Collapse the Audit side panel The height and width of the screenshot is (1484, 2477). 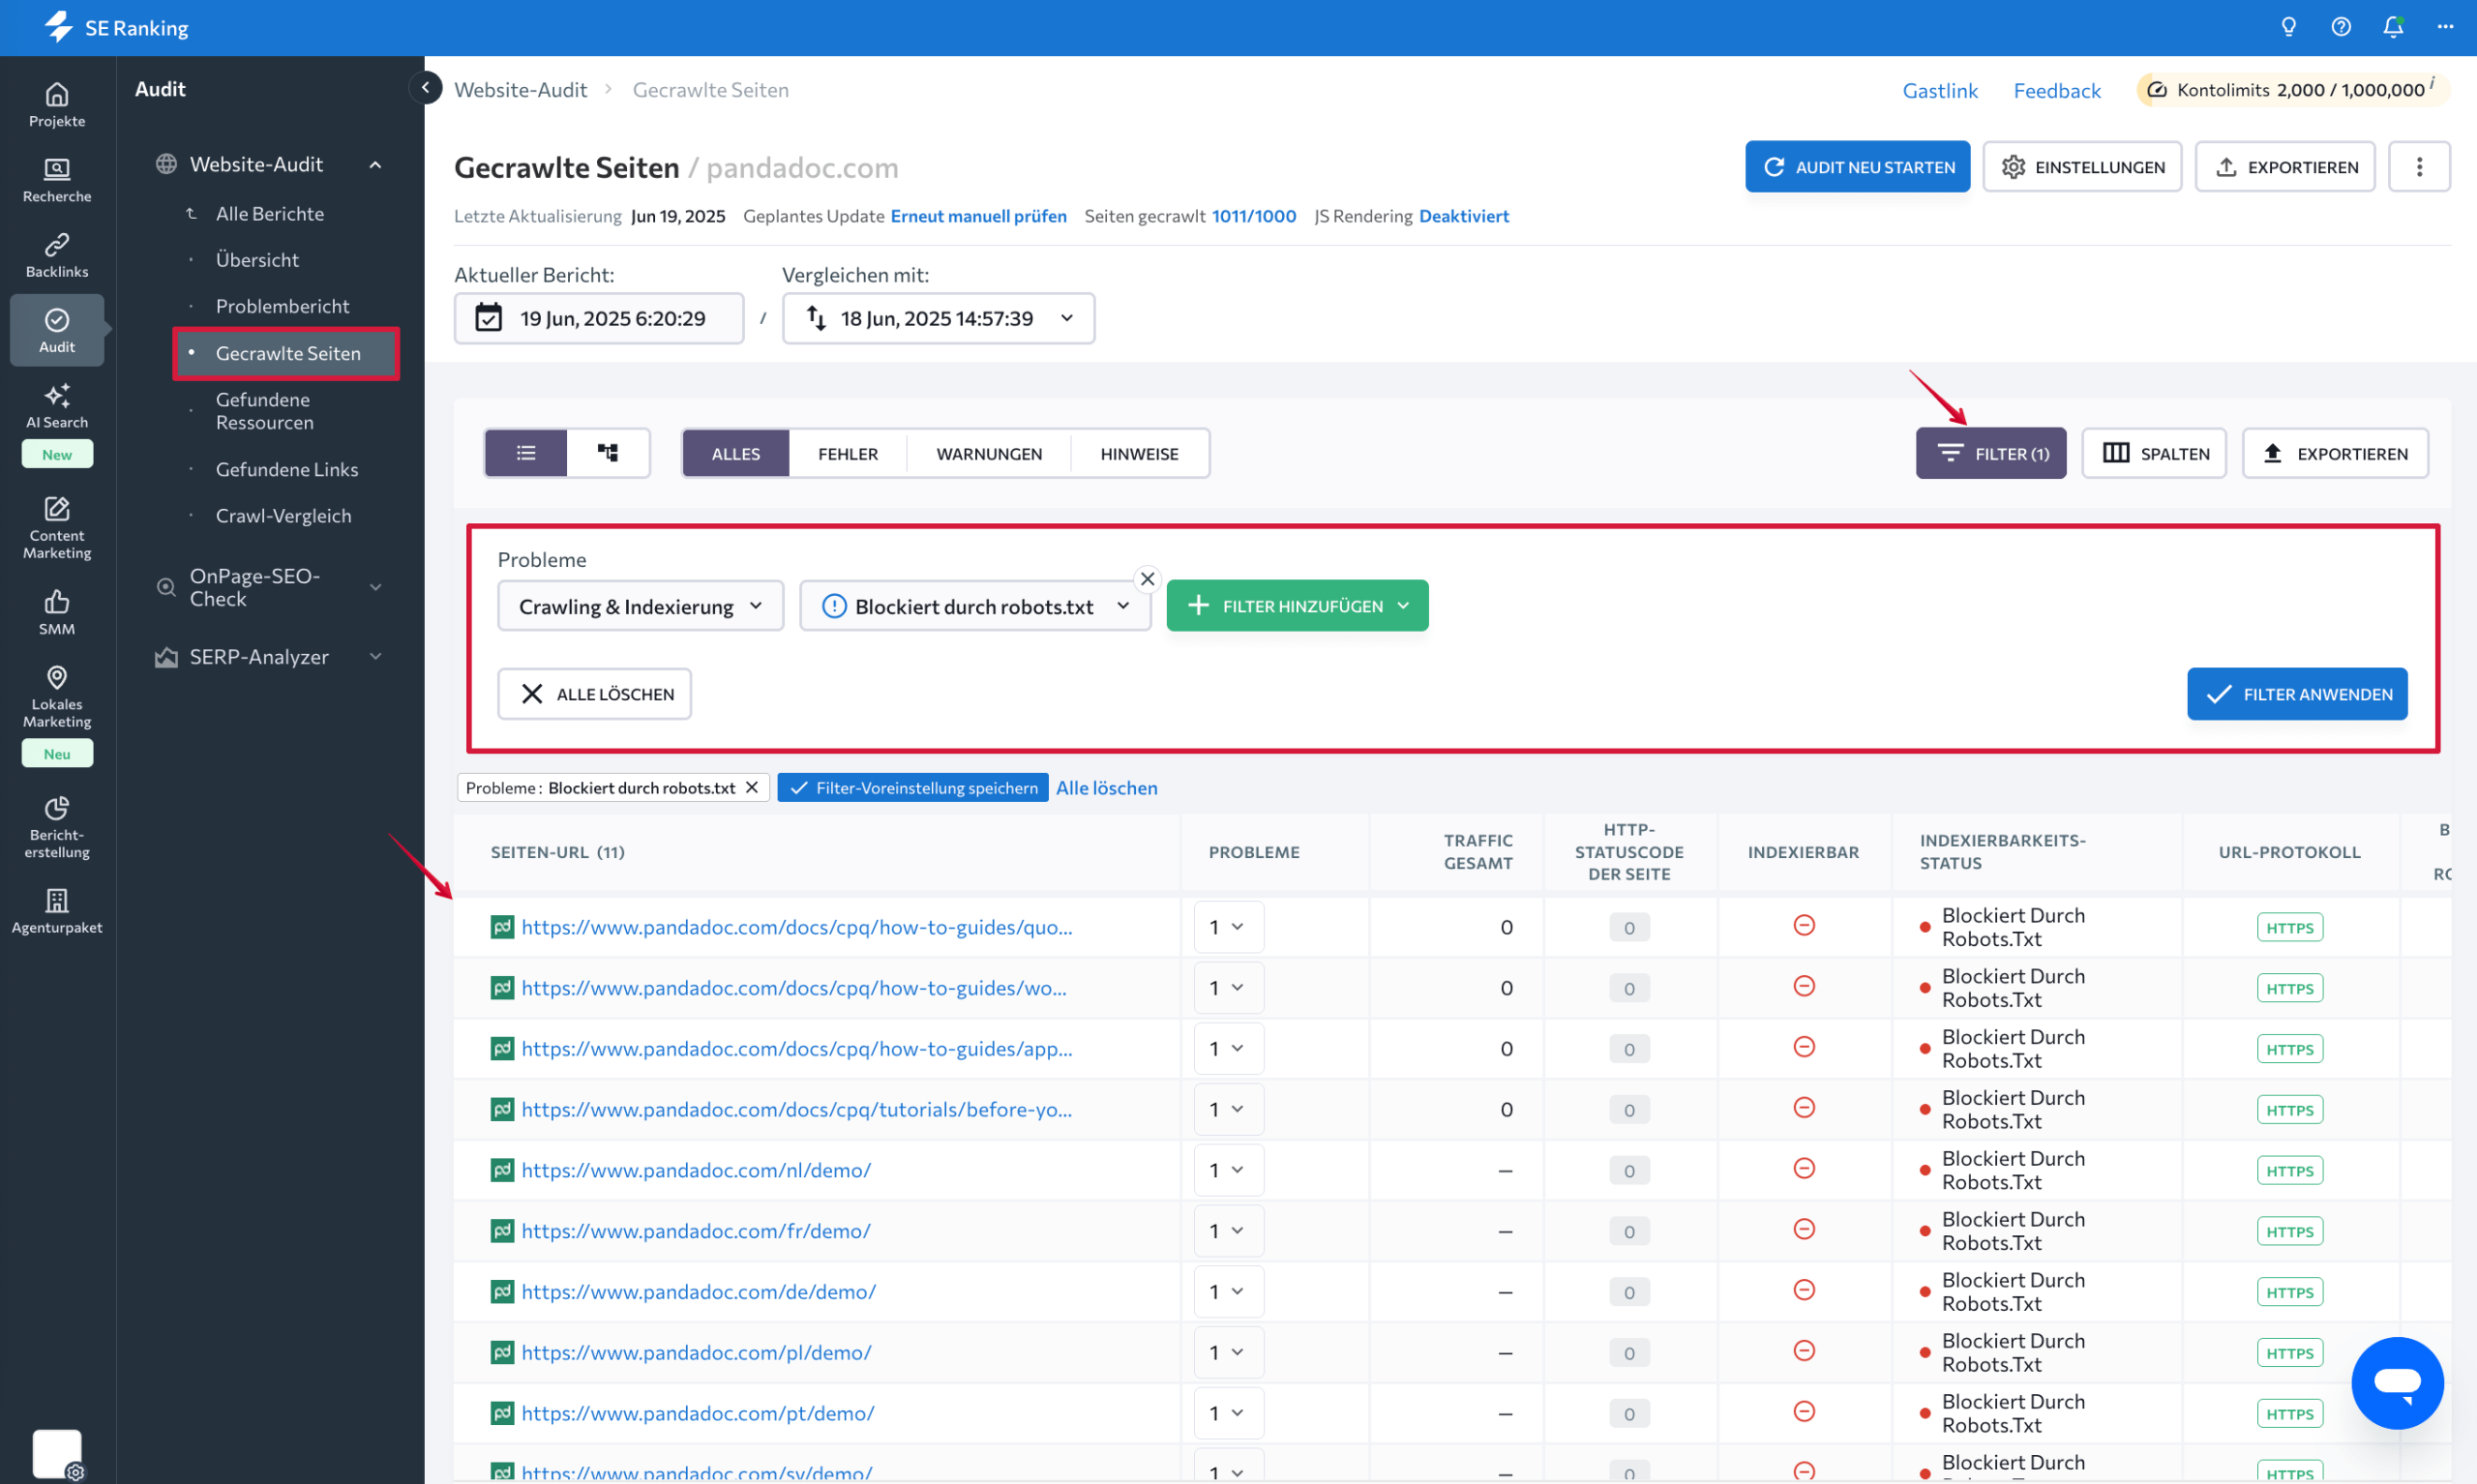[425, 88]
